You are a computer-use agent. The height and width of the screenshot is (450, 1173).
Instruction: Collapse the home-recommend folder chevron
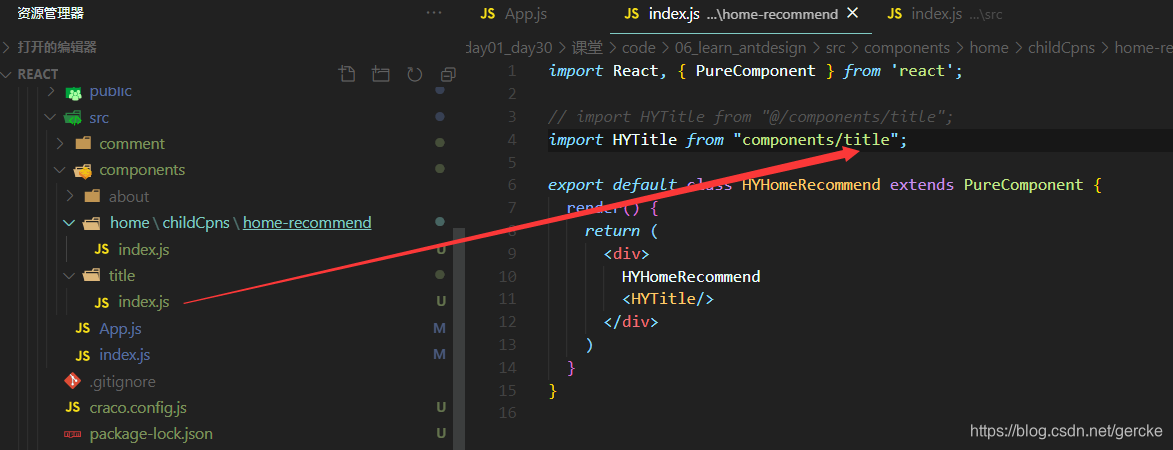click(70, 223)
